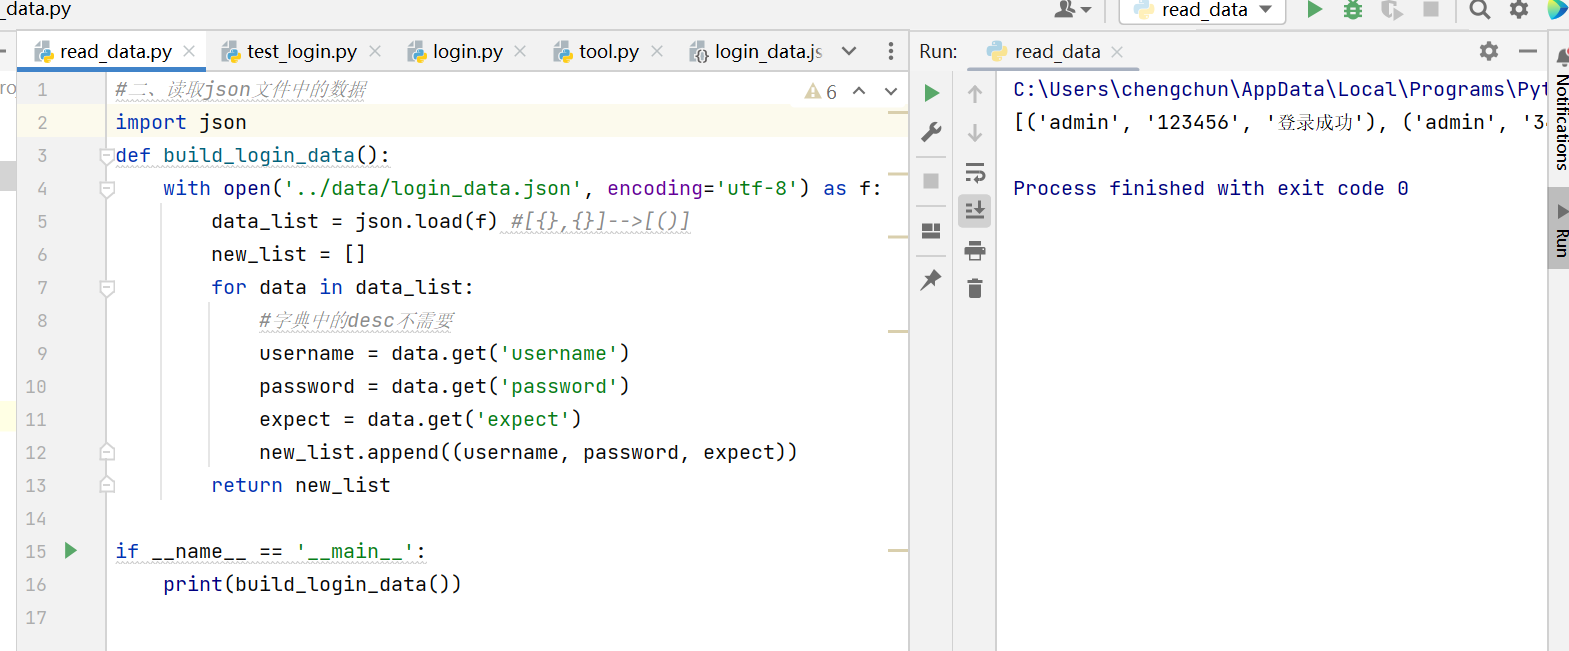Toggle scroll to end of console
1569x651 pixels.
pyautogui.click(x=975, y=211)
